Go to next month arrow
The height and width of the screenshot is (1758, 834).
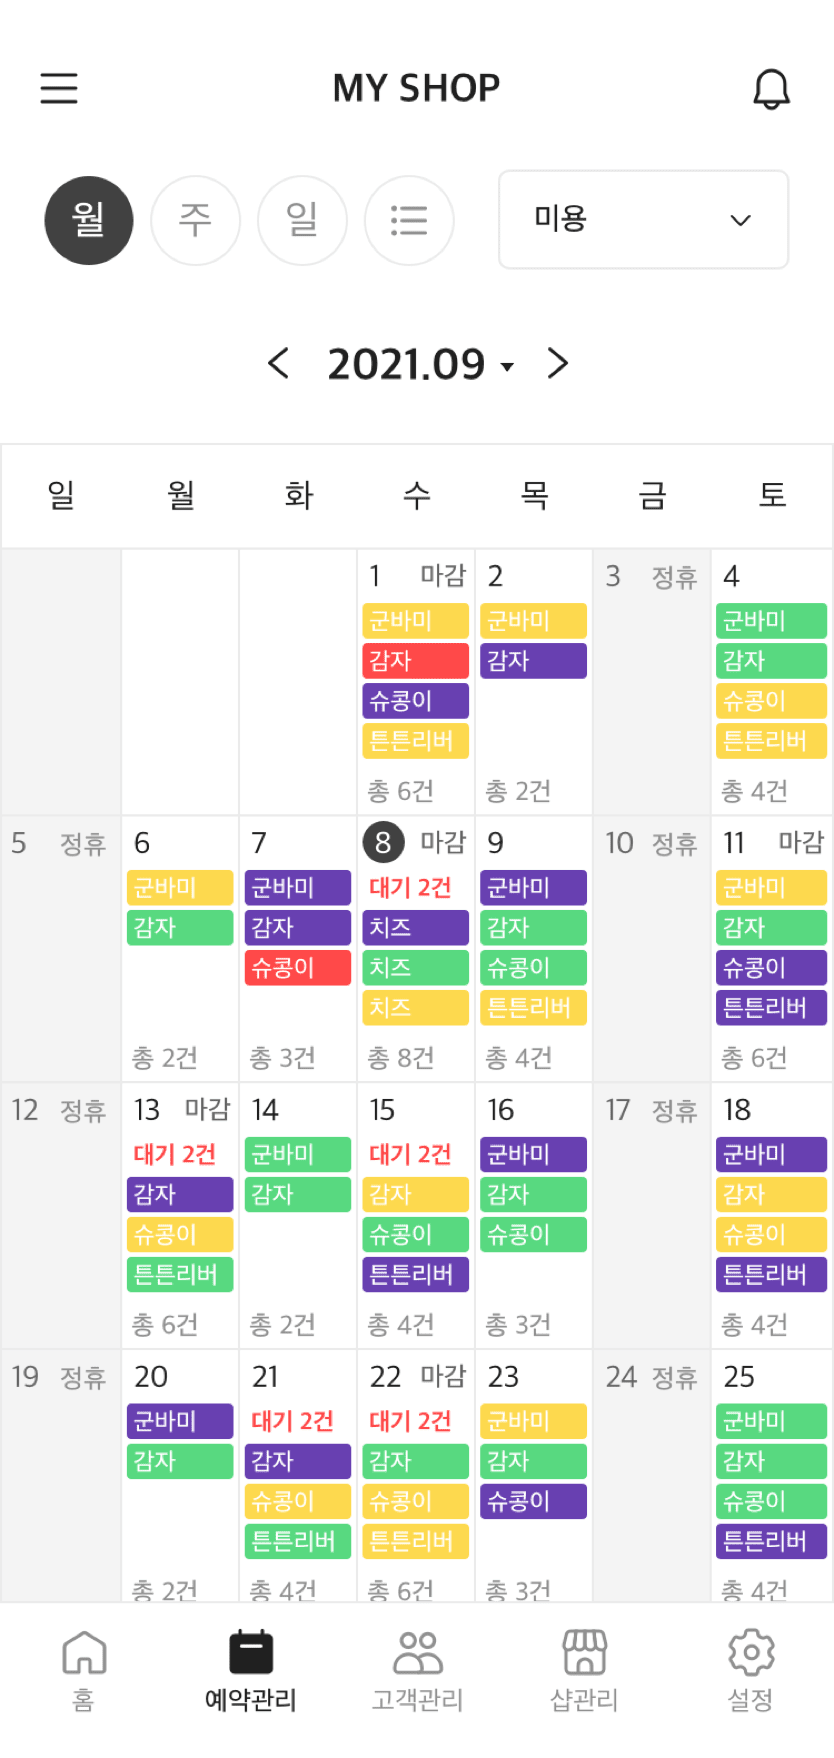[558, 363]
